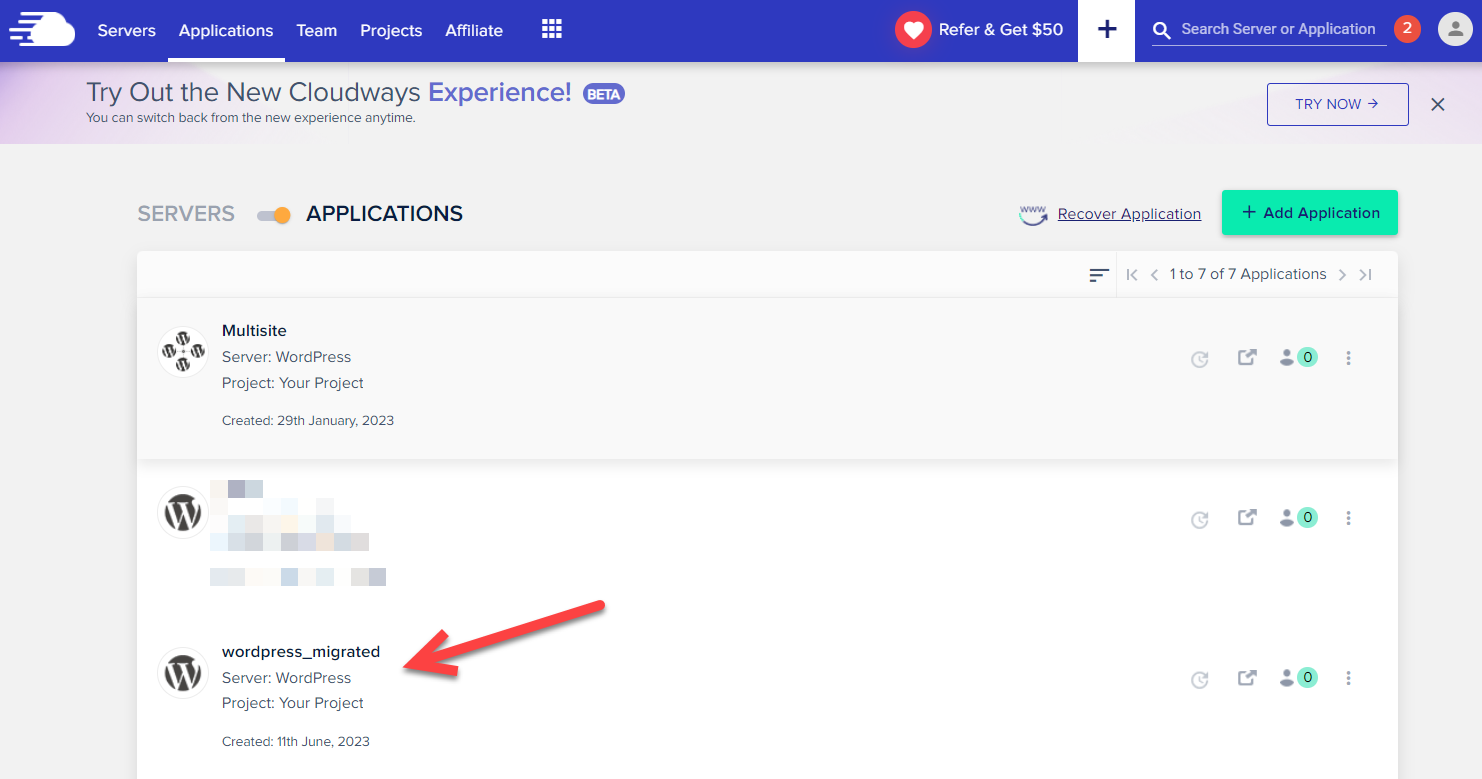Open the wordpress_migrated application

pyautogui.click(x=301, y=652)
